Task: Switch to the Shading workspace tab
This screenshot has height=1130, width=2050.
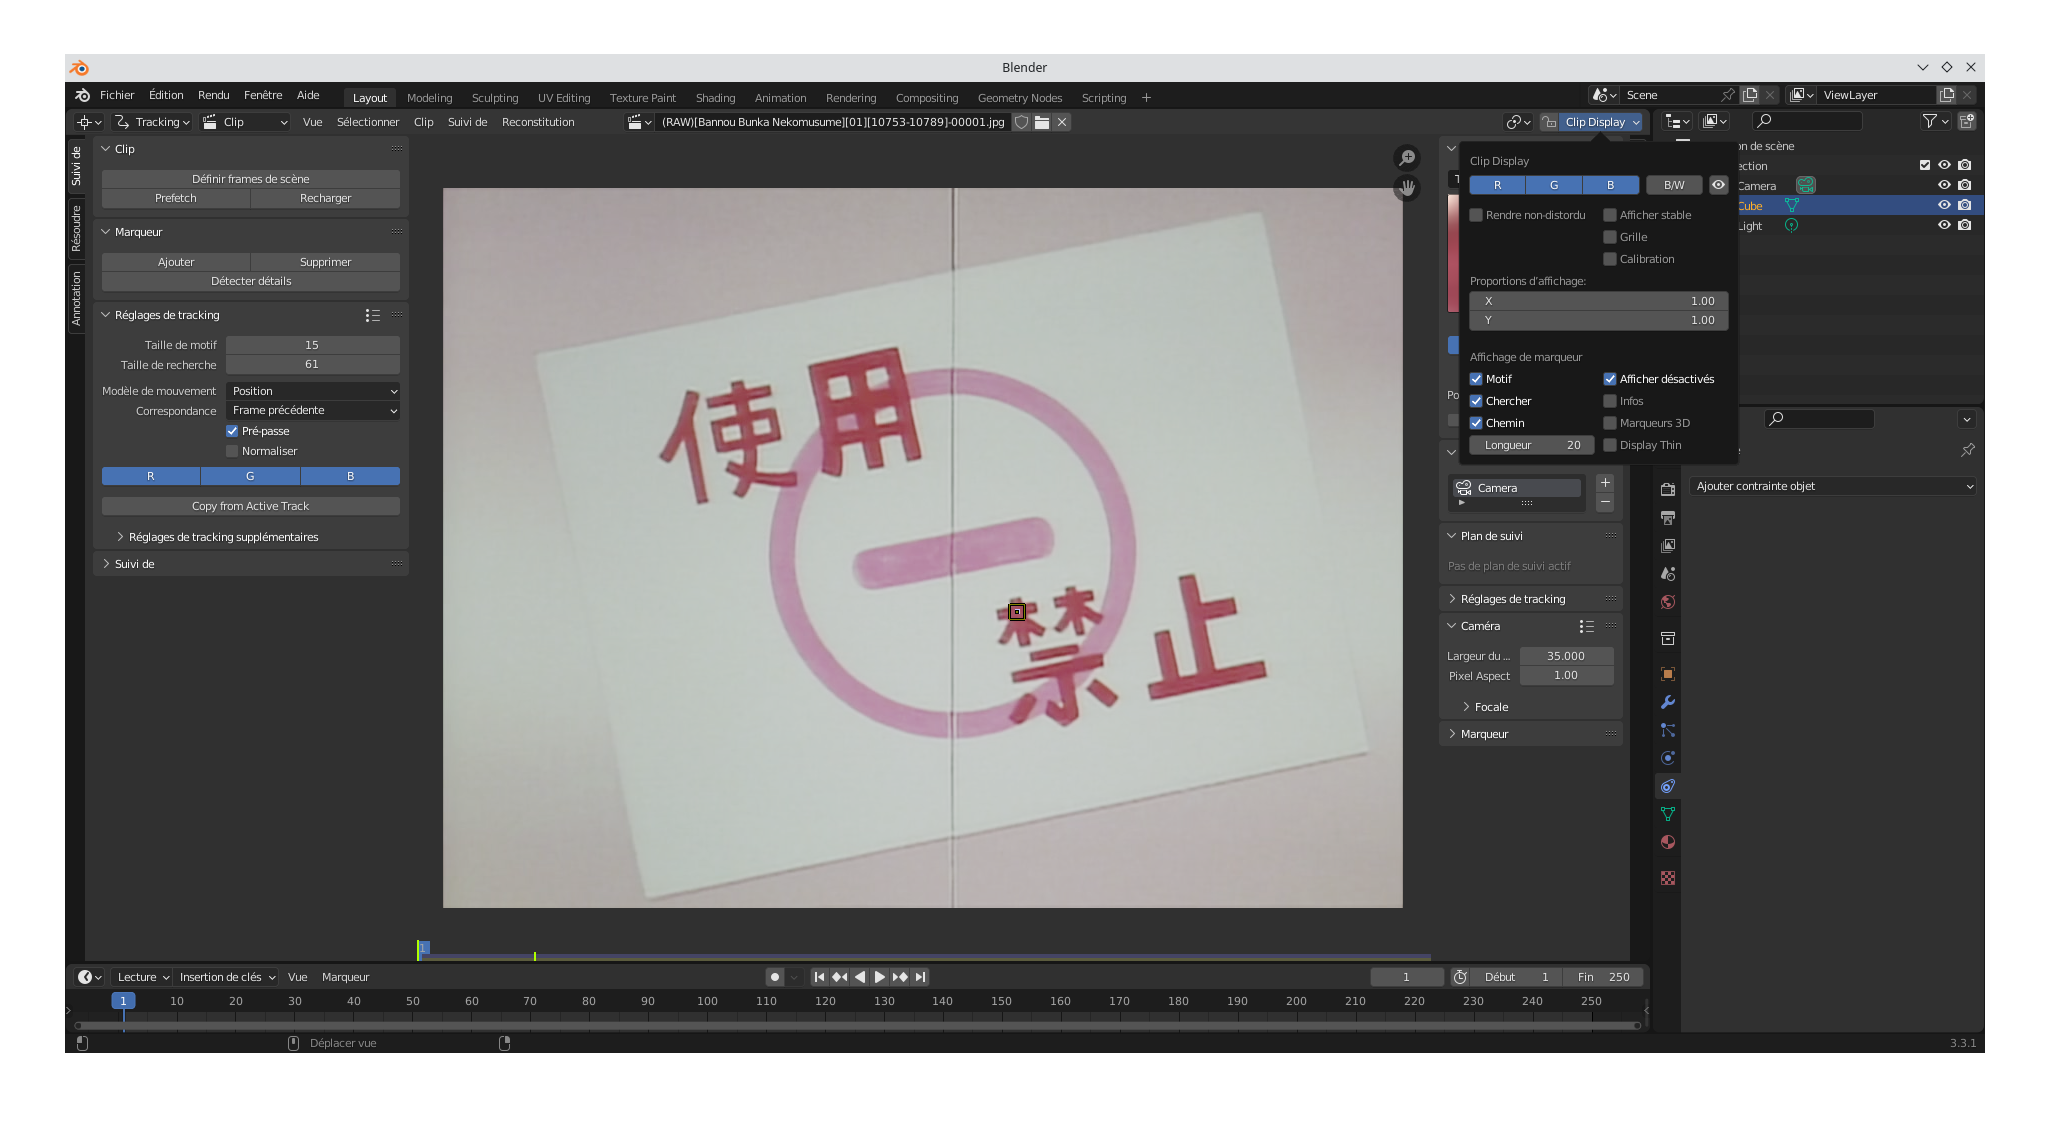Action: point(715,98)
